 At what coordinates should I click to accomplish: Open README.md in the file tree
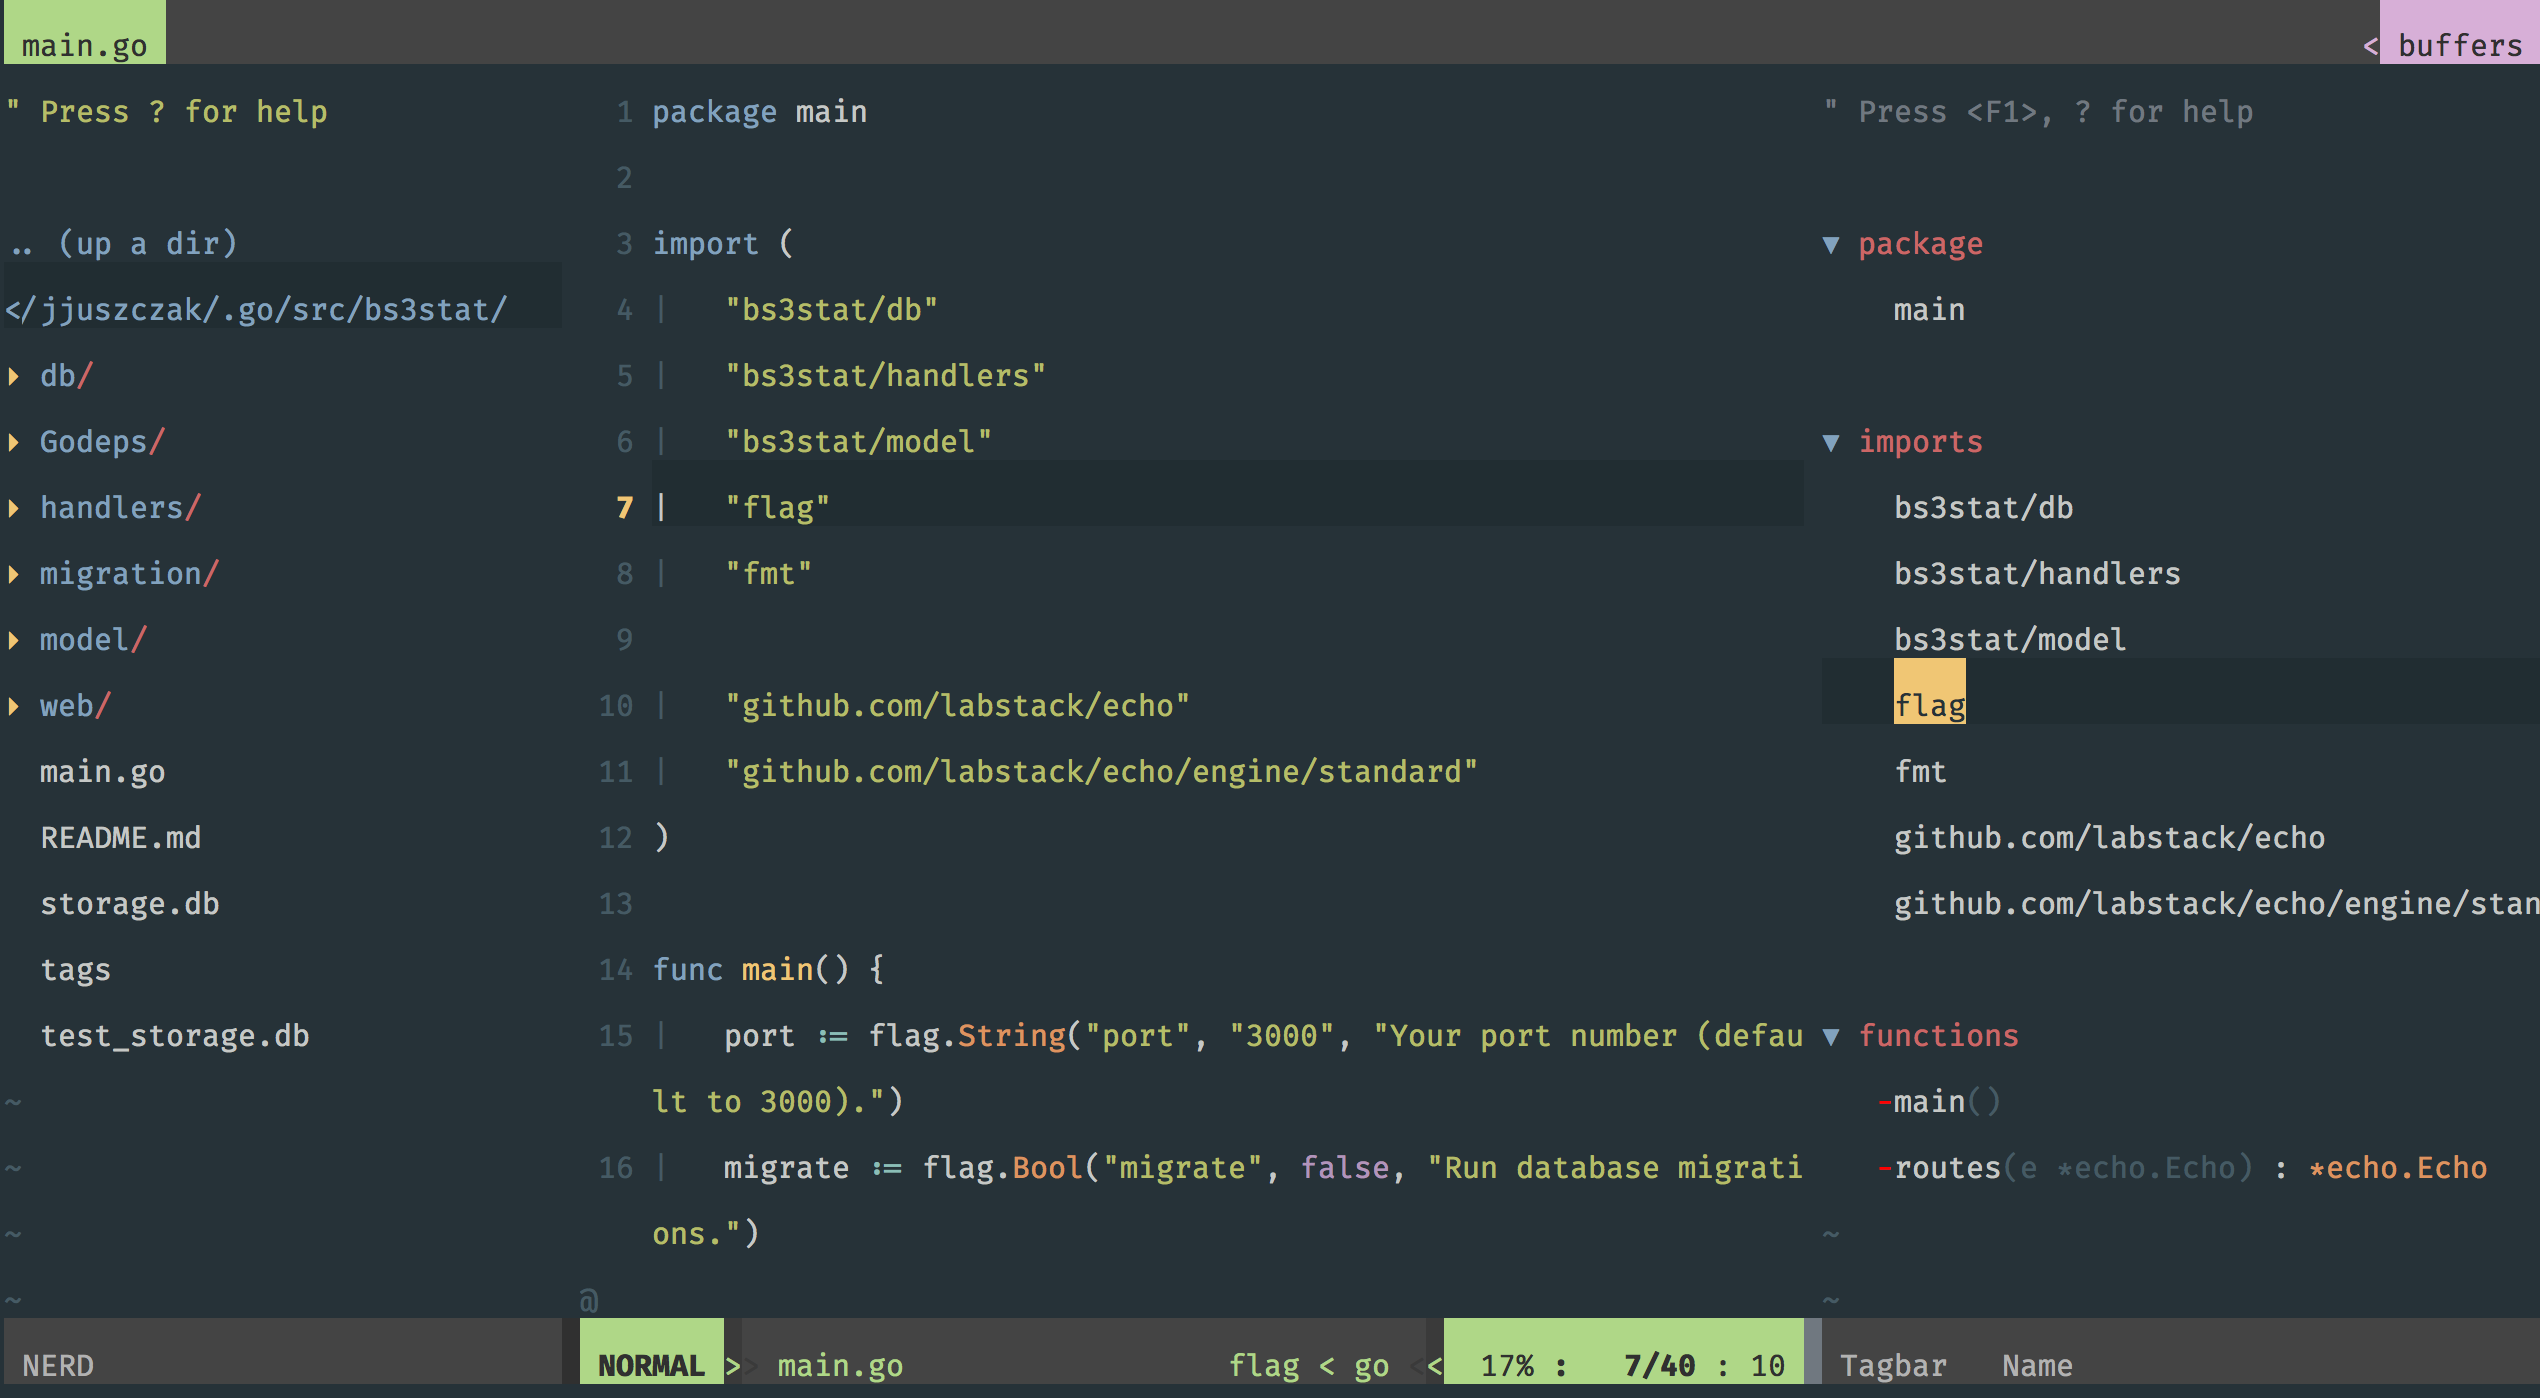(120, 838)
